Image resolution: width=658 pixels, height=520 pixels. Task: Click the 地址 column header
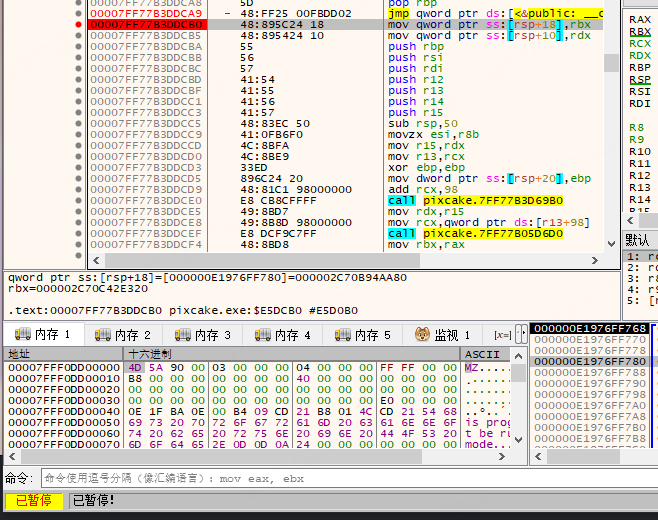(x=63, y=354)
